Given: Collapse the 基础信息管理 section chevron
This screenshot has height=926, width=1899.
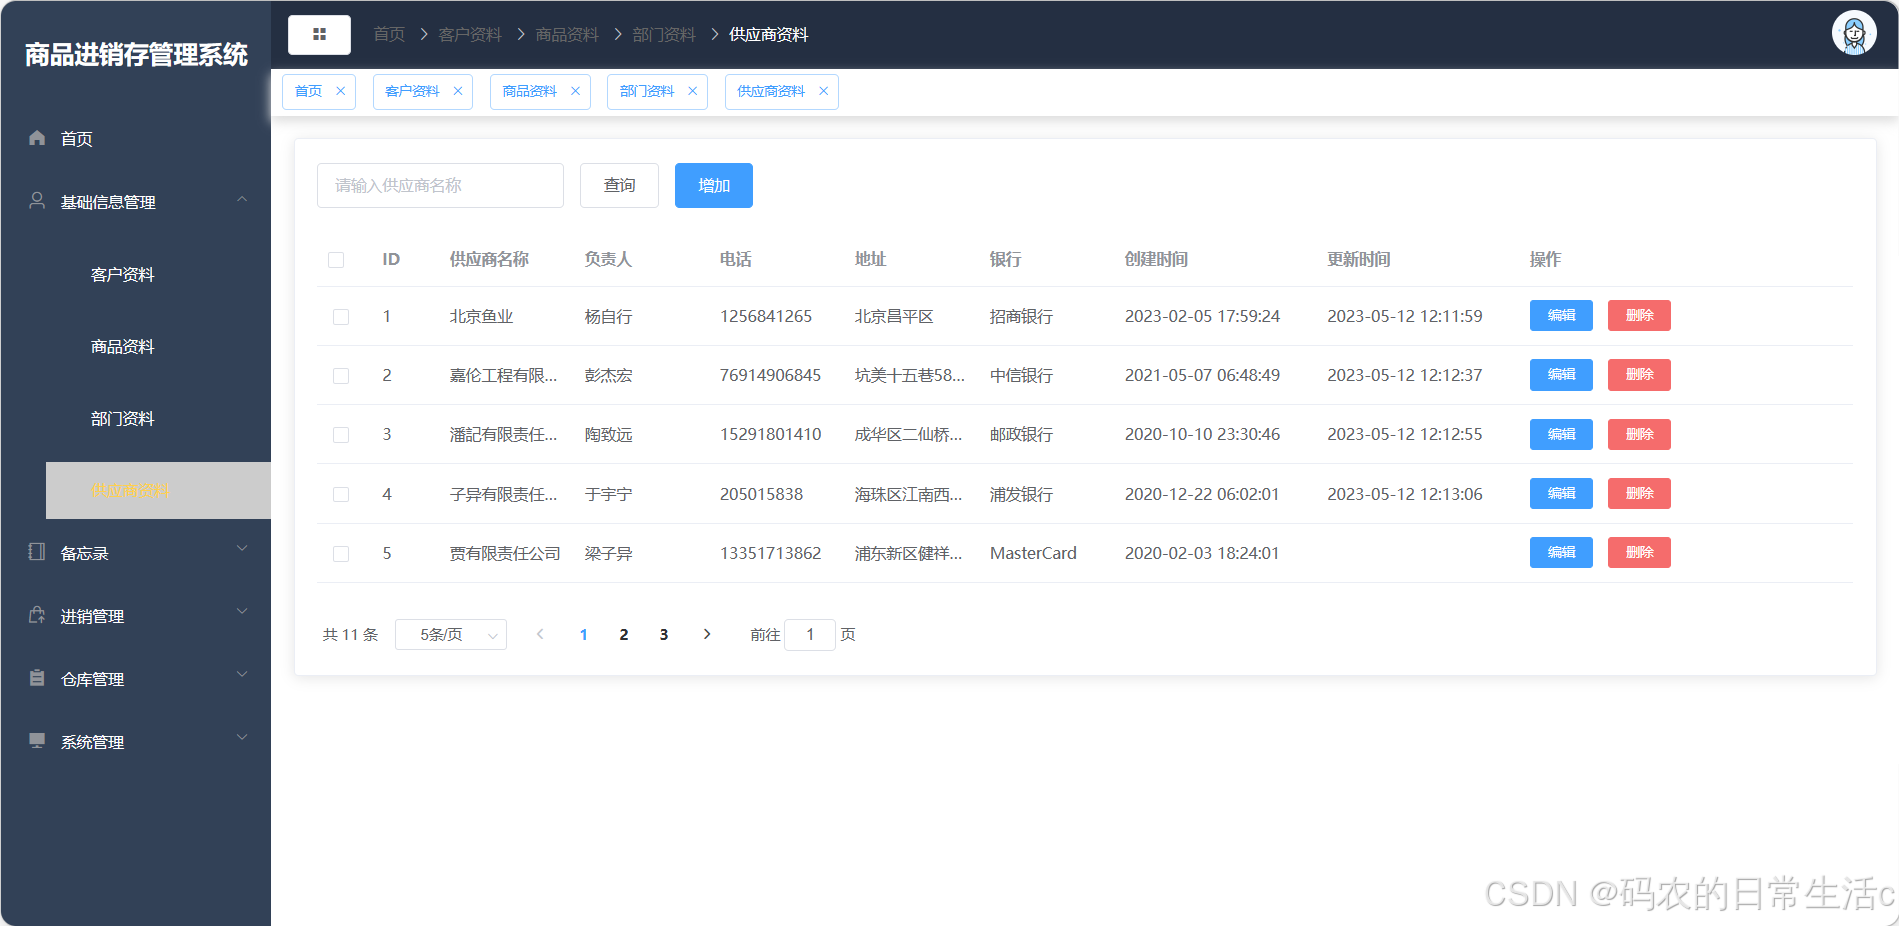Looking at the screenshot, I should tap(241, 199).
